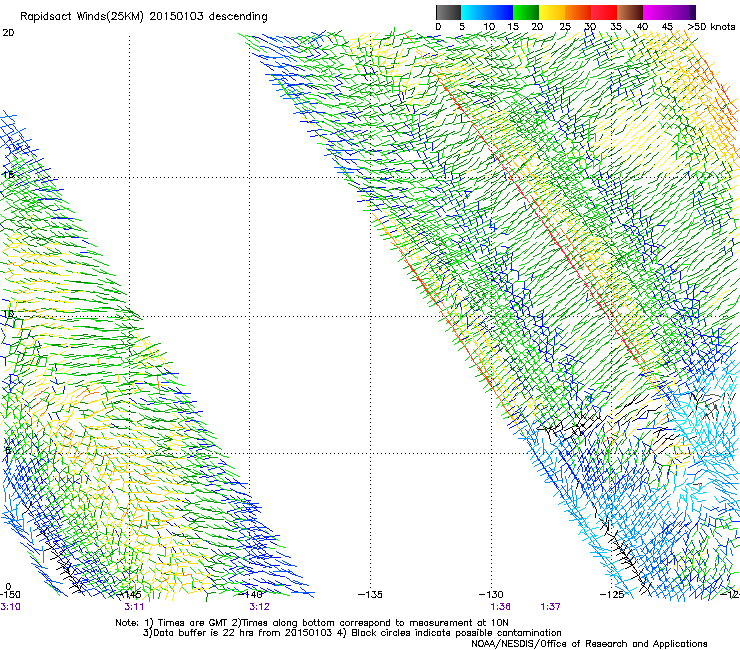Click the '>50 knots' legend label
The height and width of the screenshot is (650, 740).
tap(711, 27)
